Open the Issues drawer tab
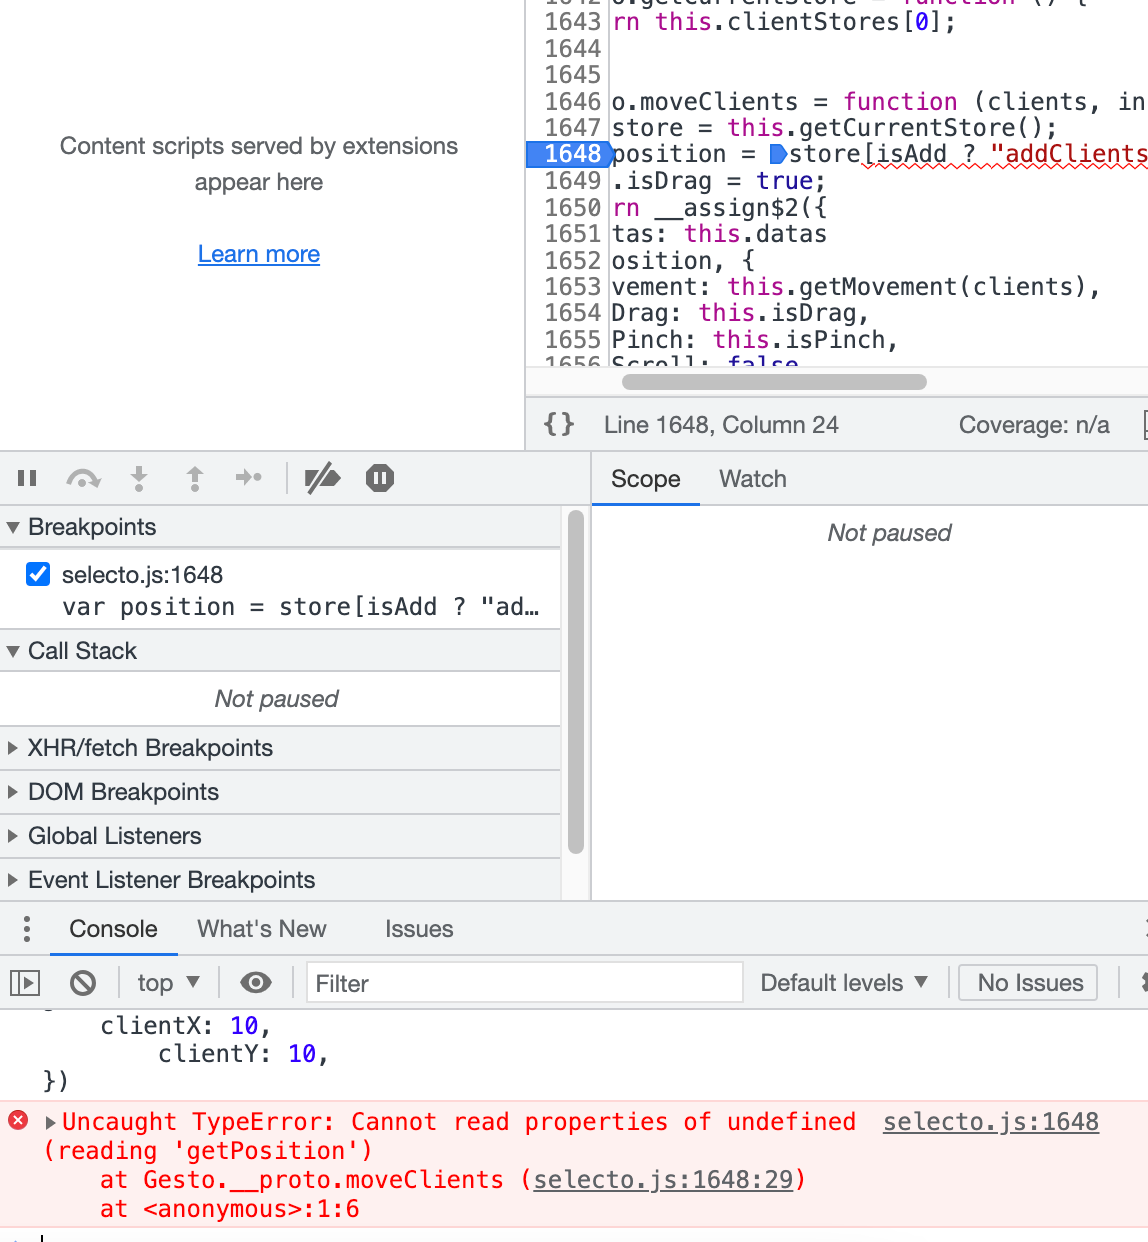Screen dimensions: 1148x1242 coord(419,929)
